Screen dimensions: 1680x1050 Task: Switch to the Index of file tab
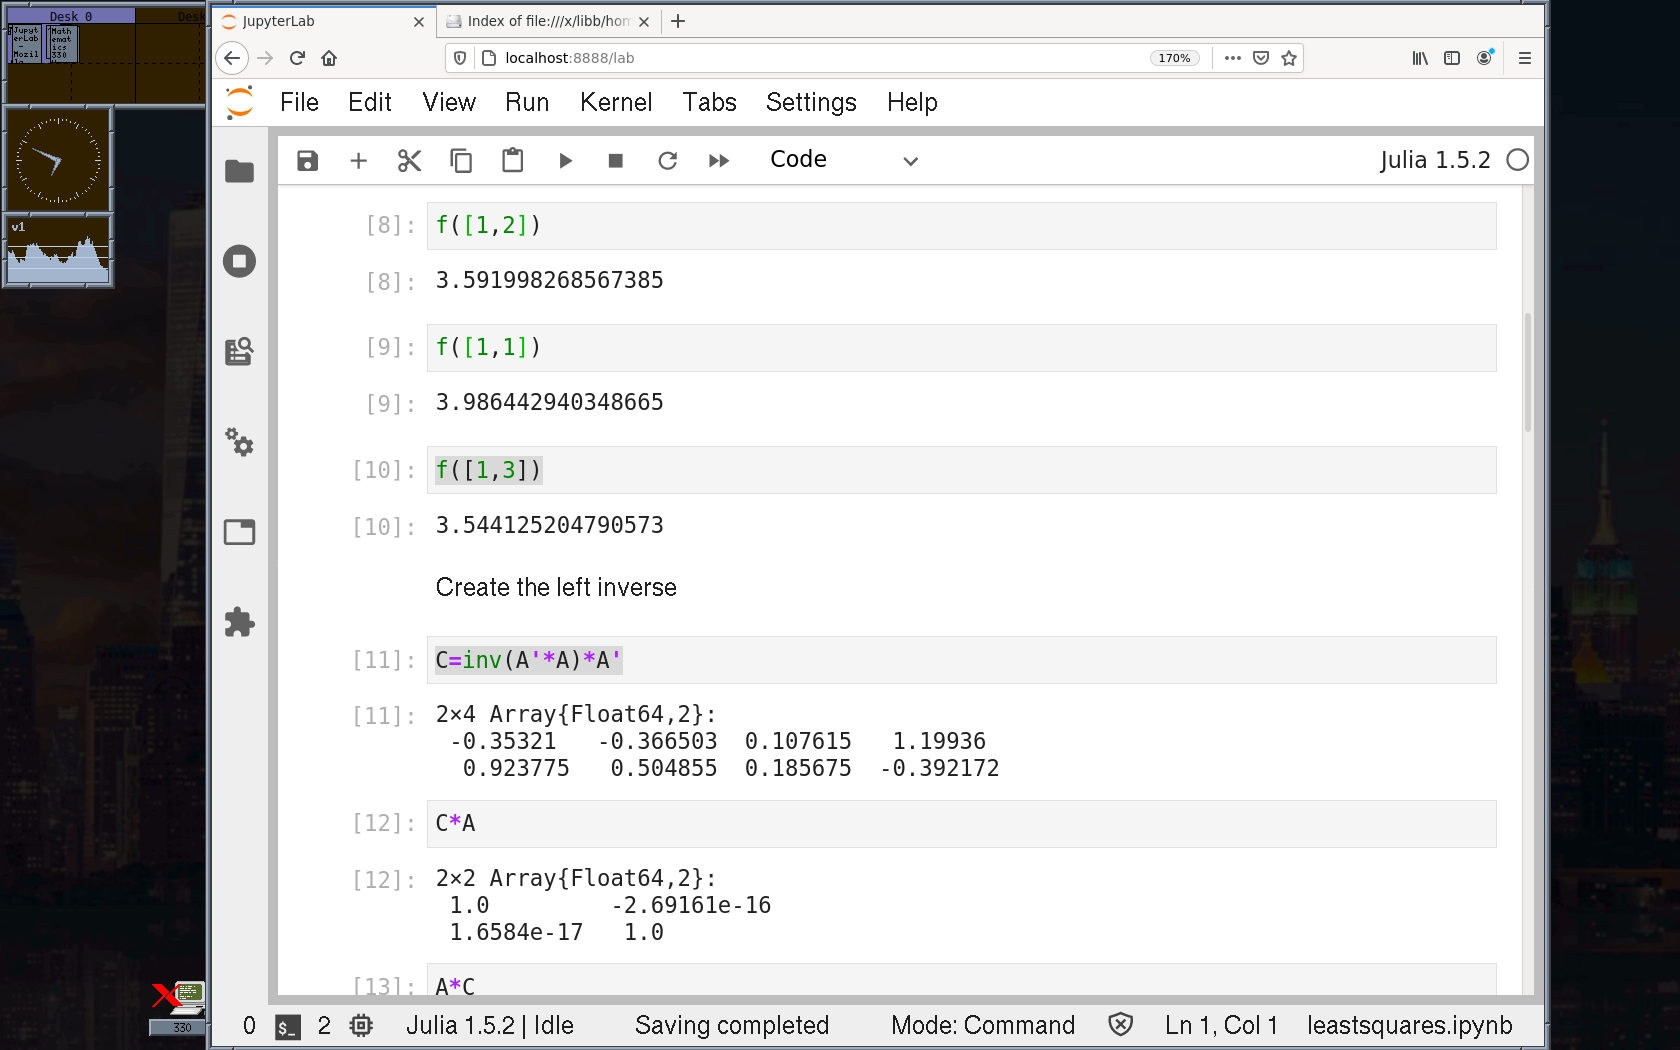546,21
